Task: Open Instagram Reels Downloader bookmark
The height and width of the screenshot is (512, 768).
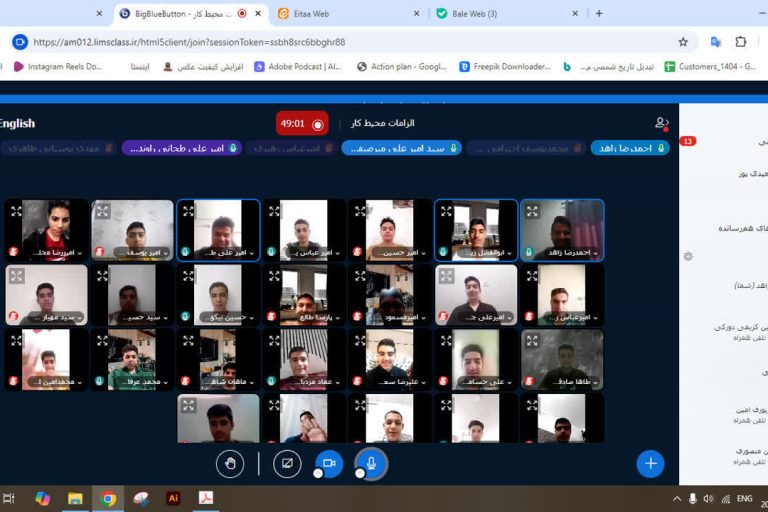Action: [x=58, y=67]
